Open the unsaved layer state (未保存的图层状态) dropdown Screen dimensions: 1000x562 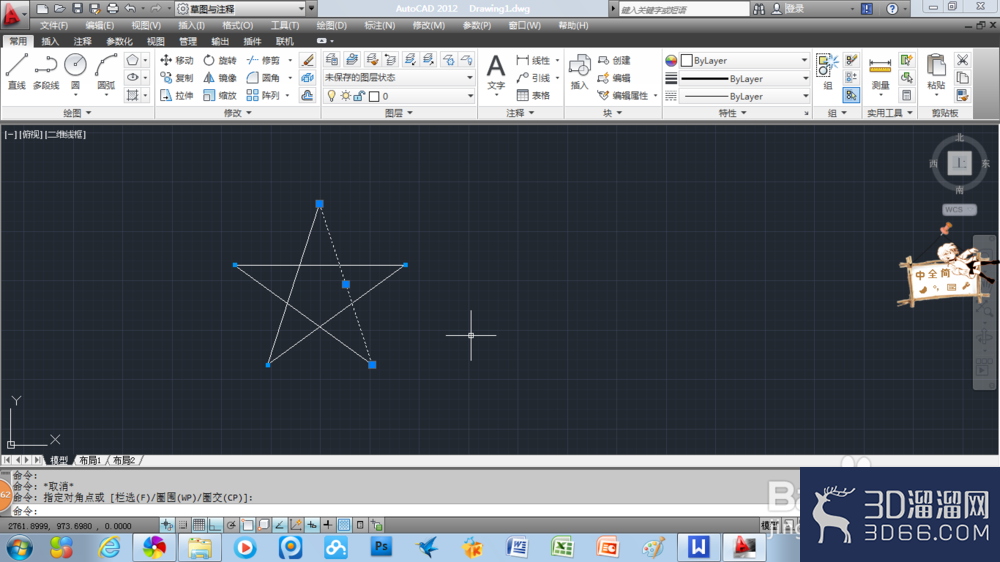(399, 77)
